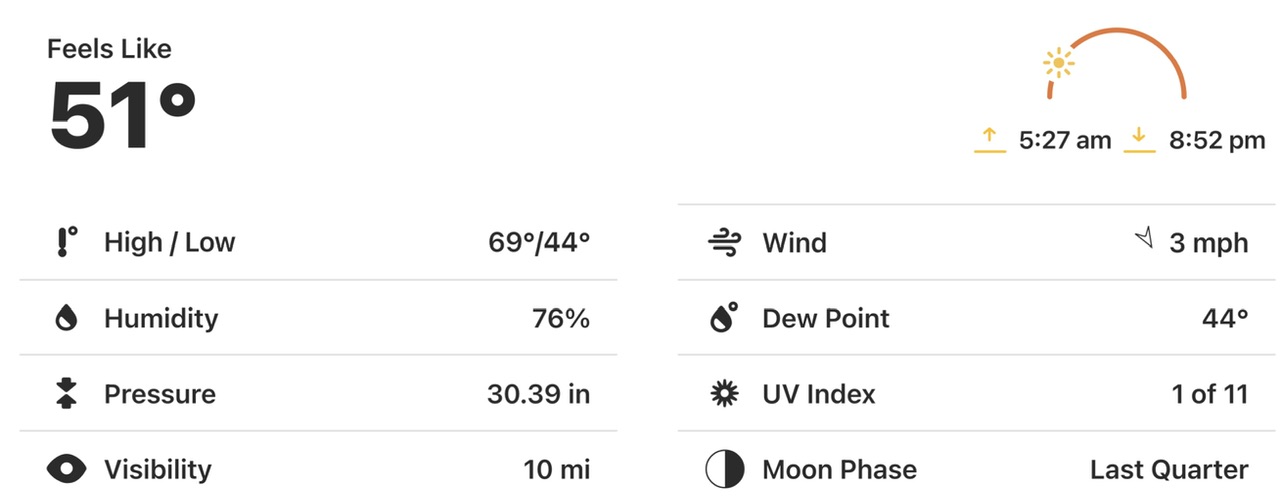
Task: Select the 8:52 pm sunset time
Action: click(1216, 141)
